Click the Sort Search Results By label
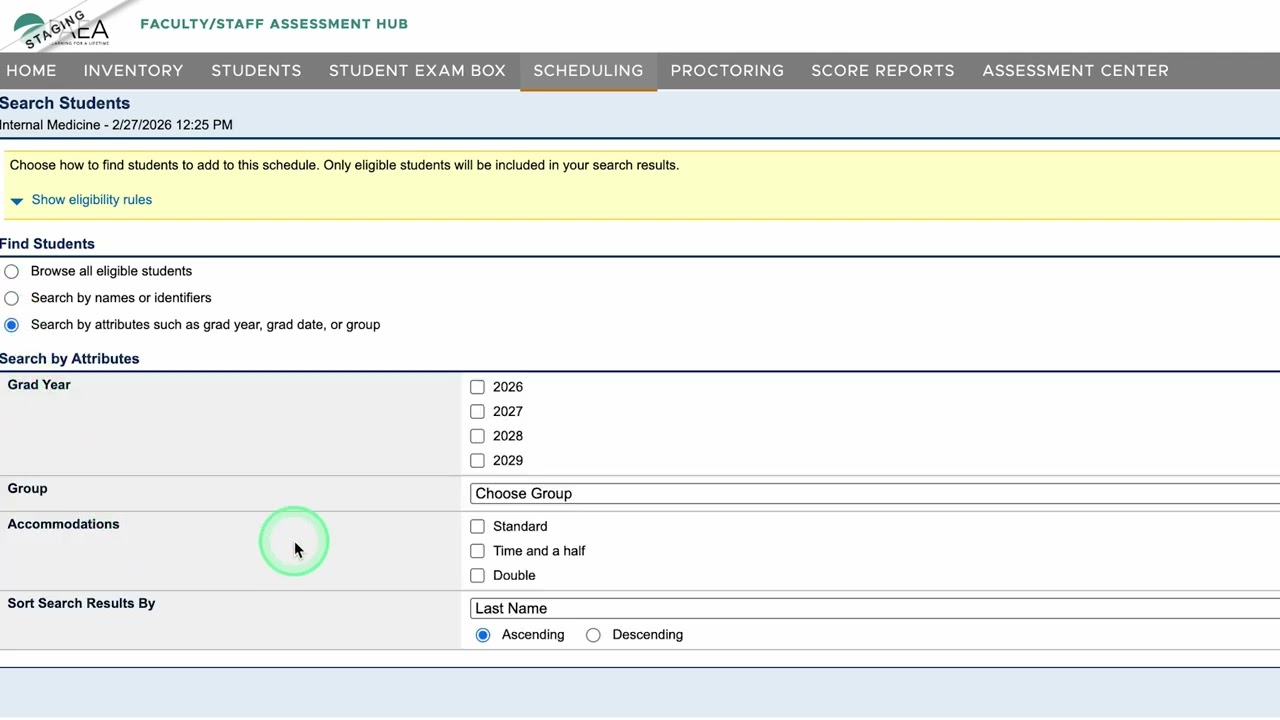 click(x=81, y=604)
